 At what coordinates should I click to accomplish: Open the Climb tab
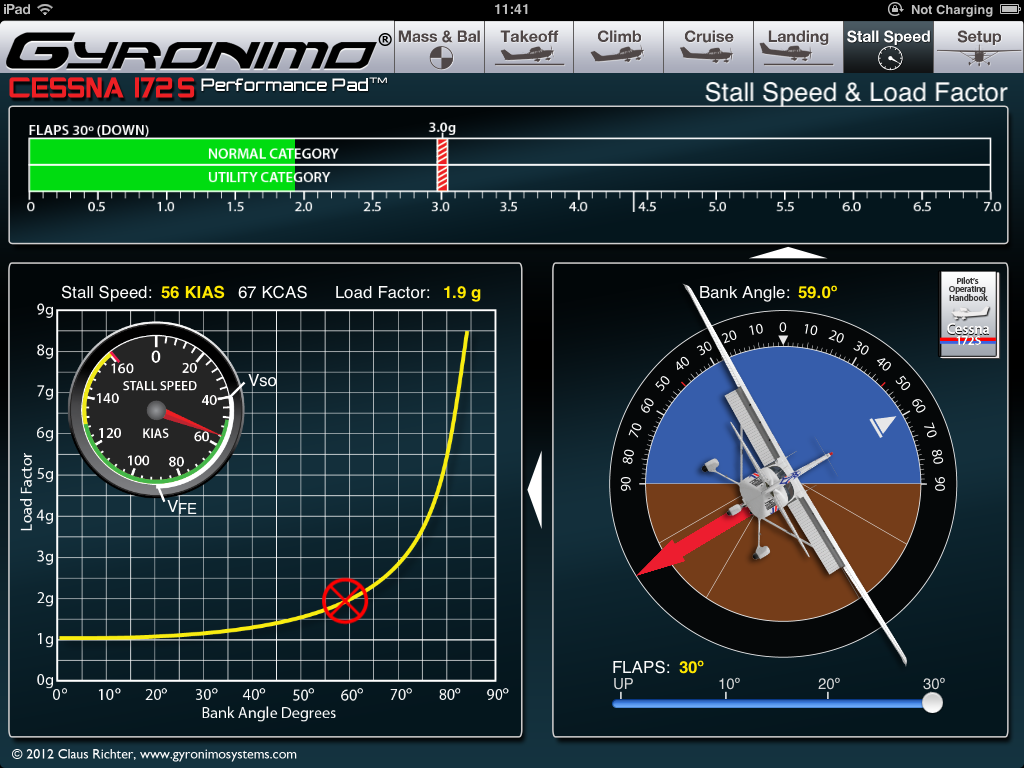coord(618,47)
